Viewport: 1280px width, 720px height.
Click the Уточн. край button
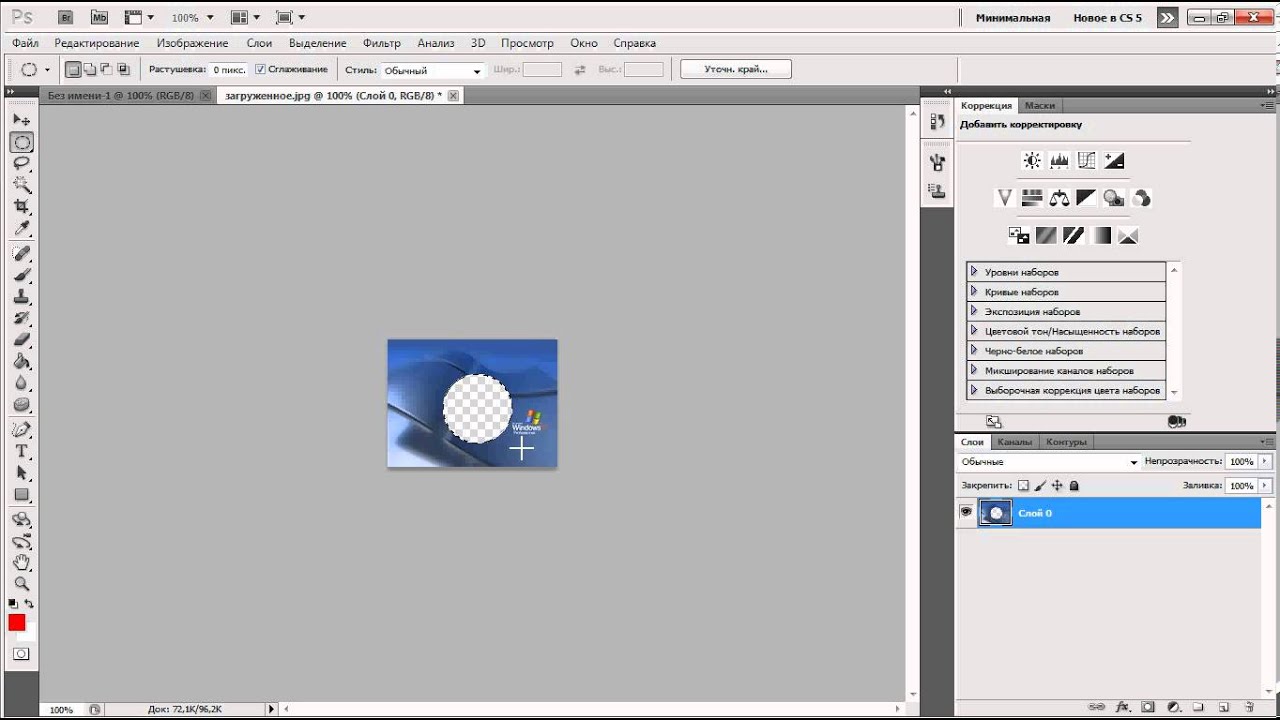pyautogui.click(x=736, y=69)
